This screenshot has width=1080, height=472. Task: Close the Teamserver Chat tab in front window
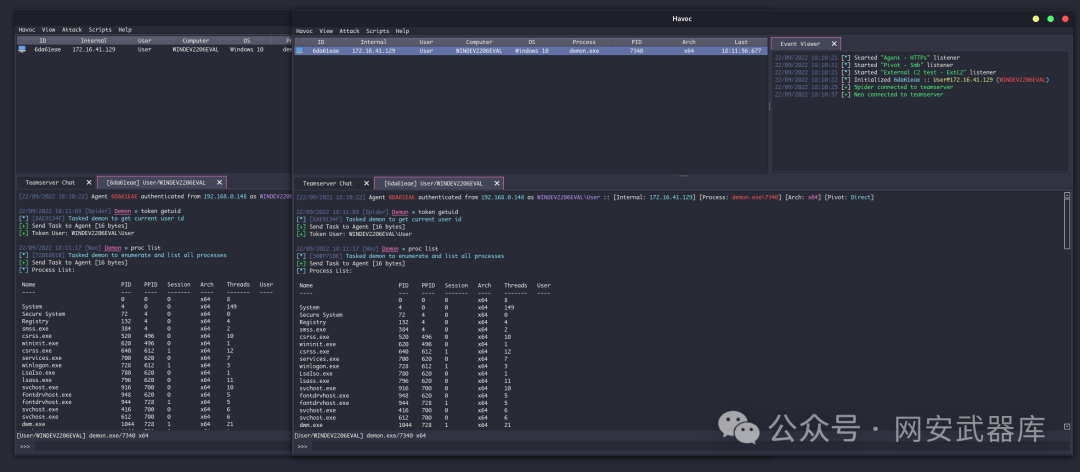click(x=366, y=183)
